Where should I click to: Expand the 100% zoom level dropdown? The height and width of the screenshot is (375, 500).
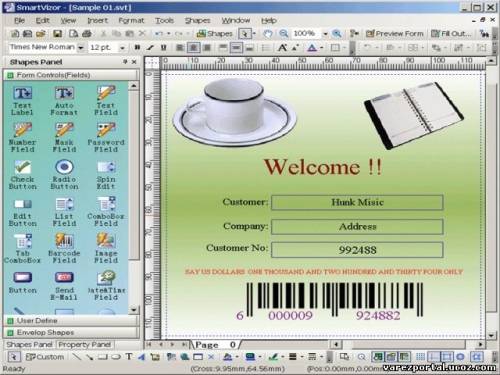coord(325,33)
